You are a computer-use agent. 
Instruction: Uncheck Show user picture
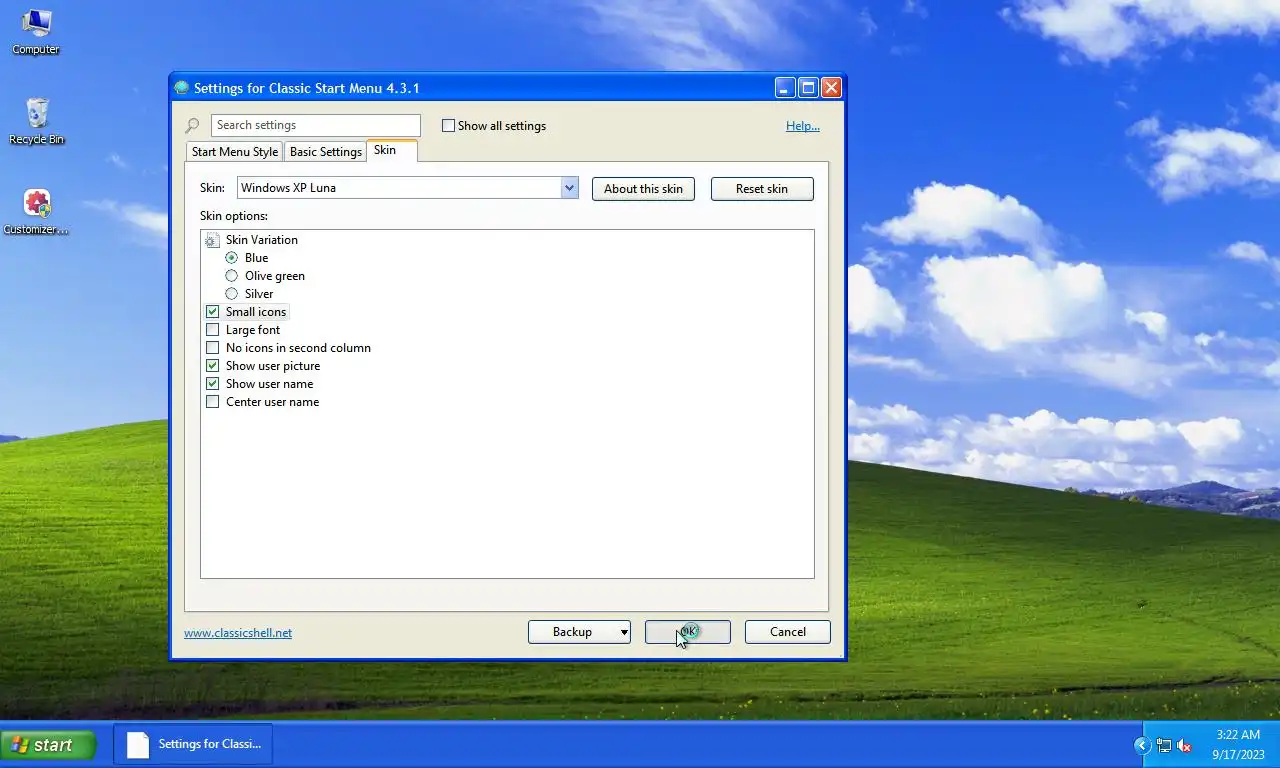[212, 366]
